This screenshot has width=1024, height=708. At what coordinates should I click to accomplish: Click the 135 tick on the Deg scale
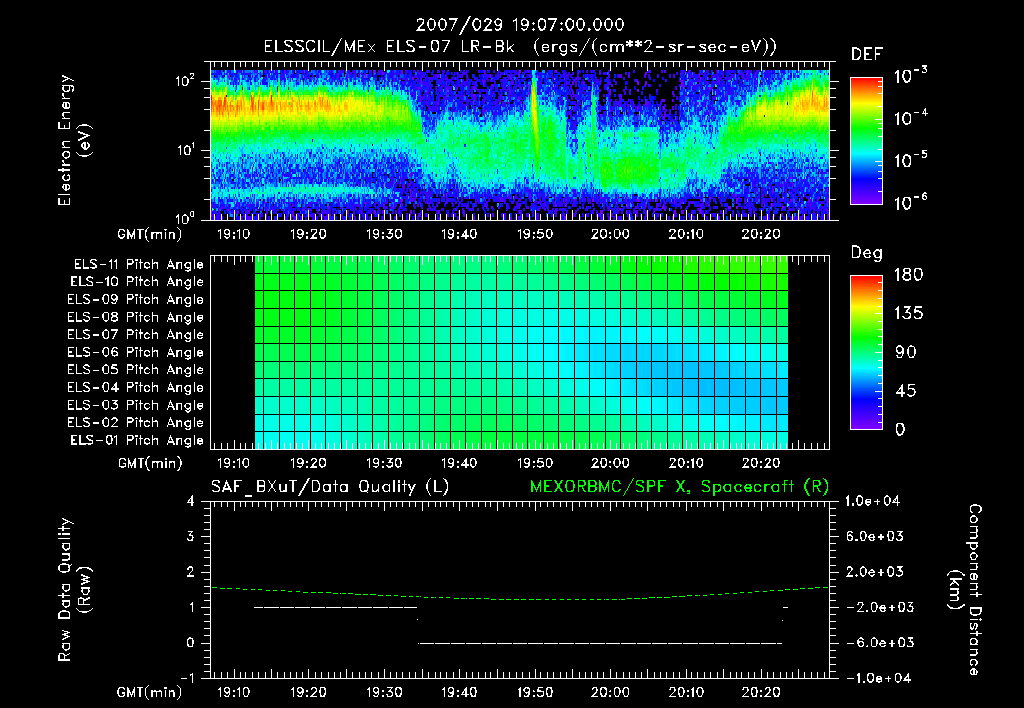pyautogui.click(x=909, y=314)
